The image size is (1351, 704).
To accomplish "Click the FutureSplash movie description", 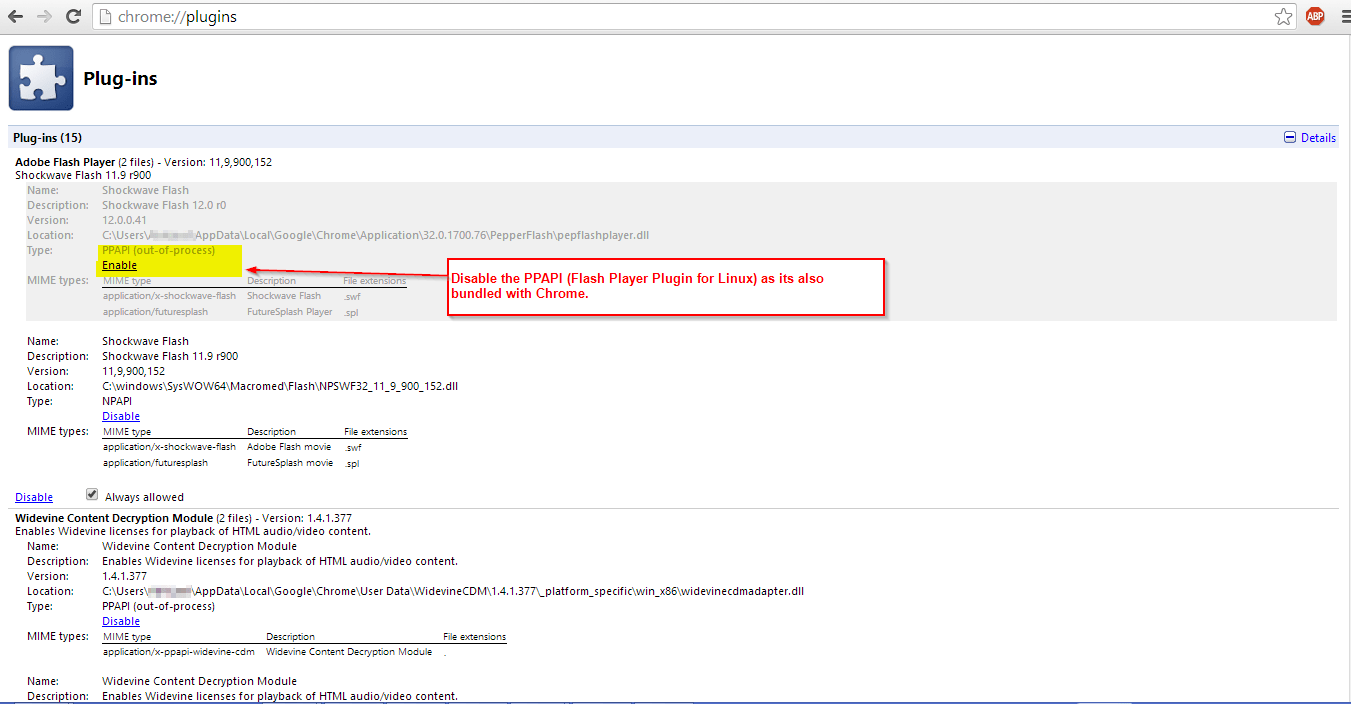I will click(290, 463).
